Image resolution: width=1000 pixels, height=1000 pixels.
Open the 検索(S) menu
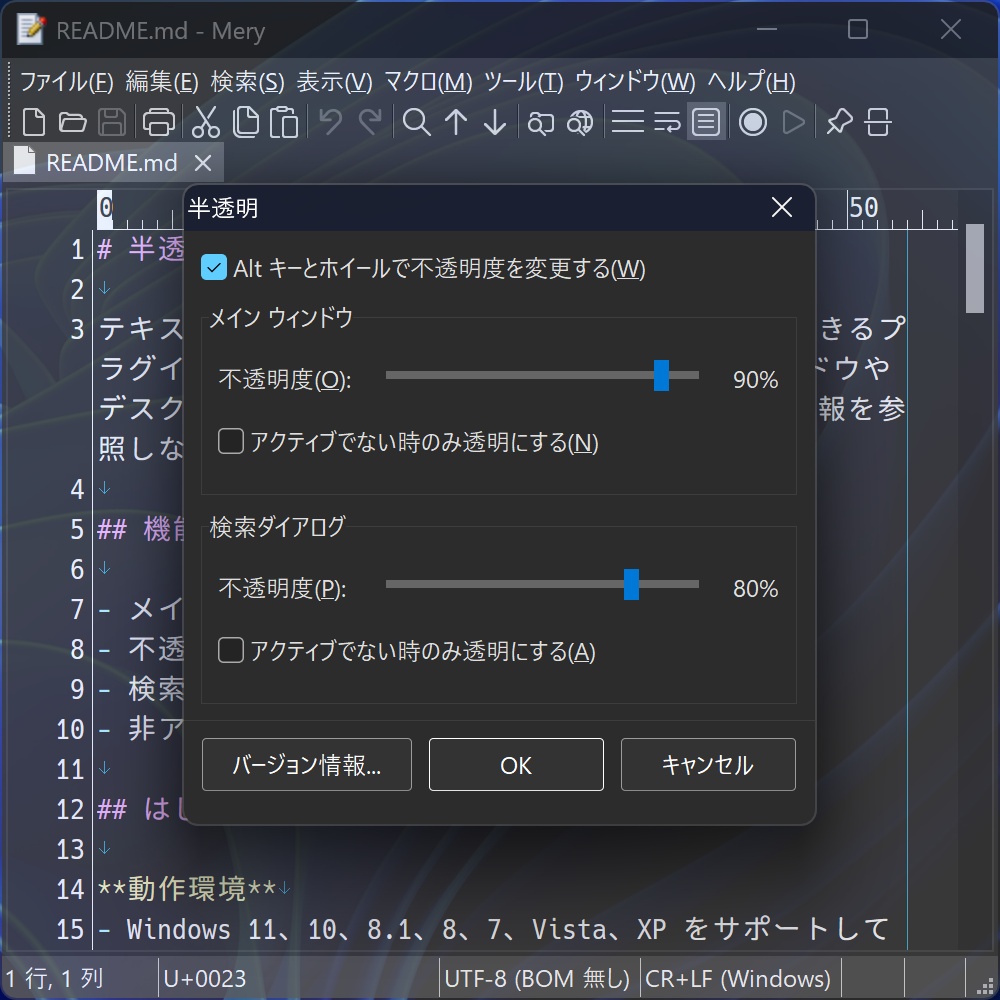click(x=247, y=82)
